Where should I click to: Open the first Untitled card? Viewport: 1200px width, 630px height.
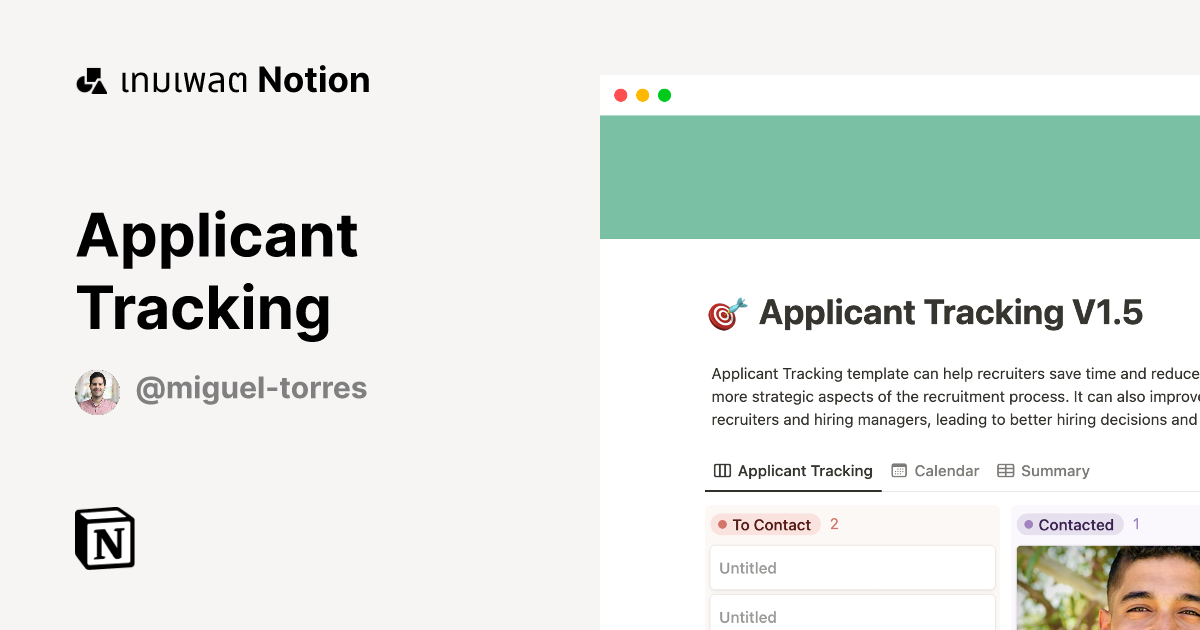pyautogui.click(x=852, y=567)
